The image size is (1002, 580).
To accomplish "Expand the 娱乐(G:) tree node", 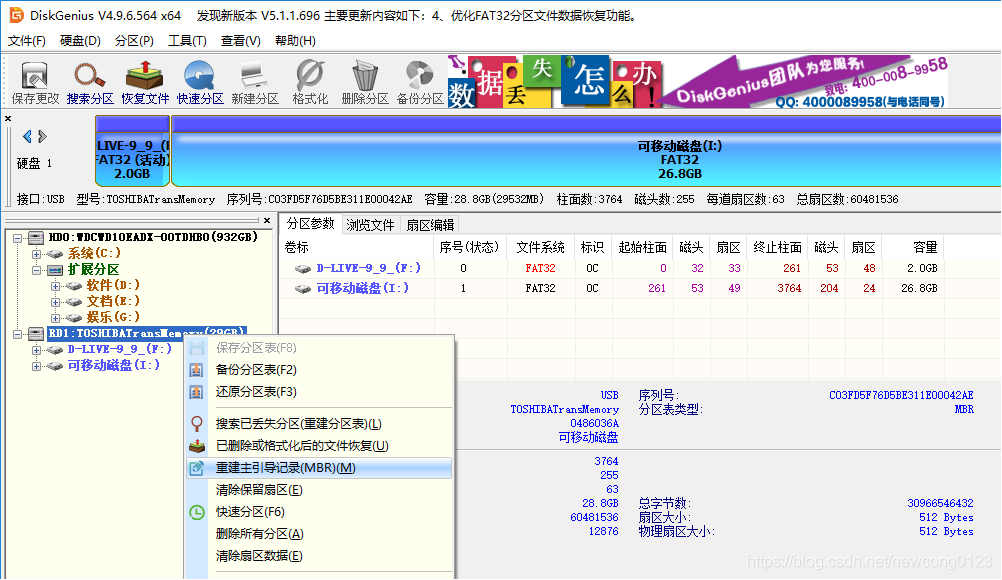I will pyautogui.click(x=56, y=317).
